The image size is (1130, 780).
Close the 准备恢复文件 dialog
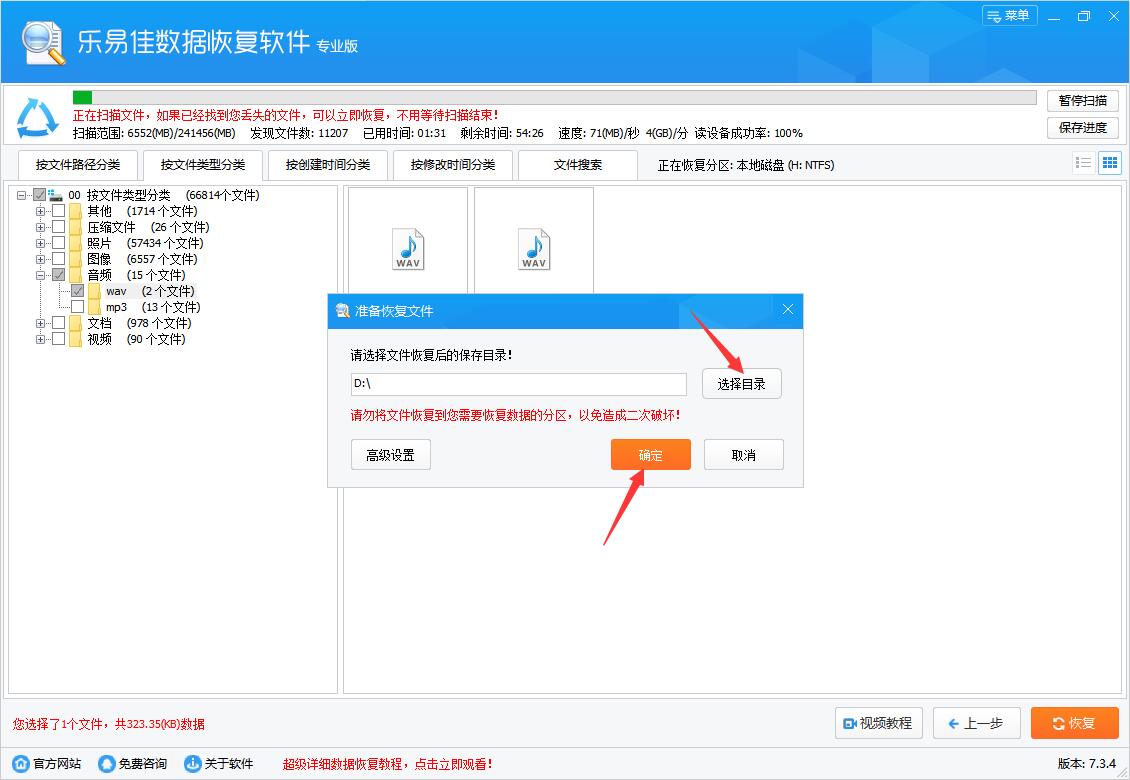[788, 309]
